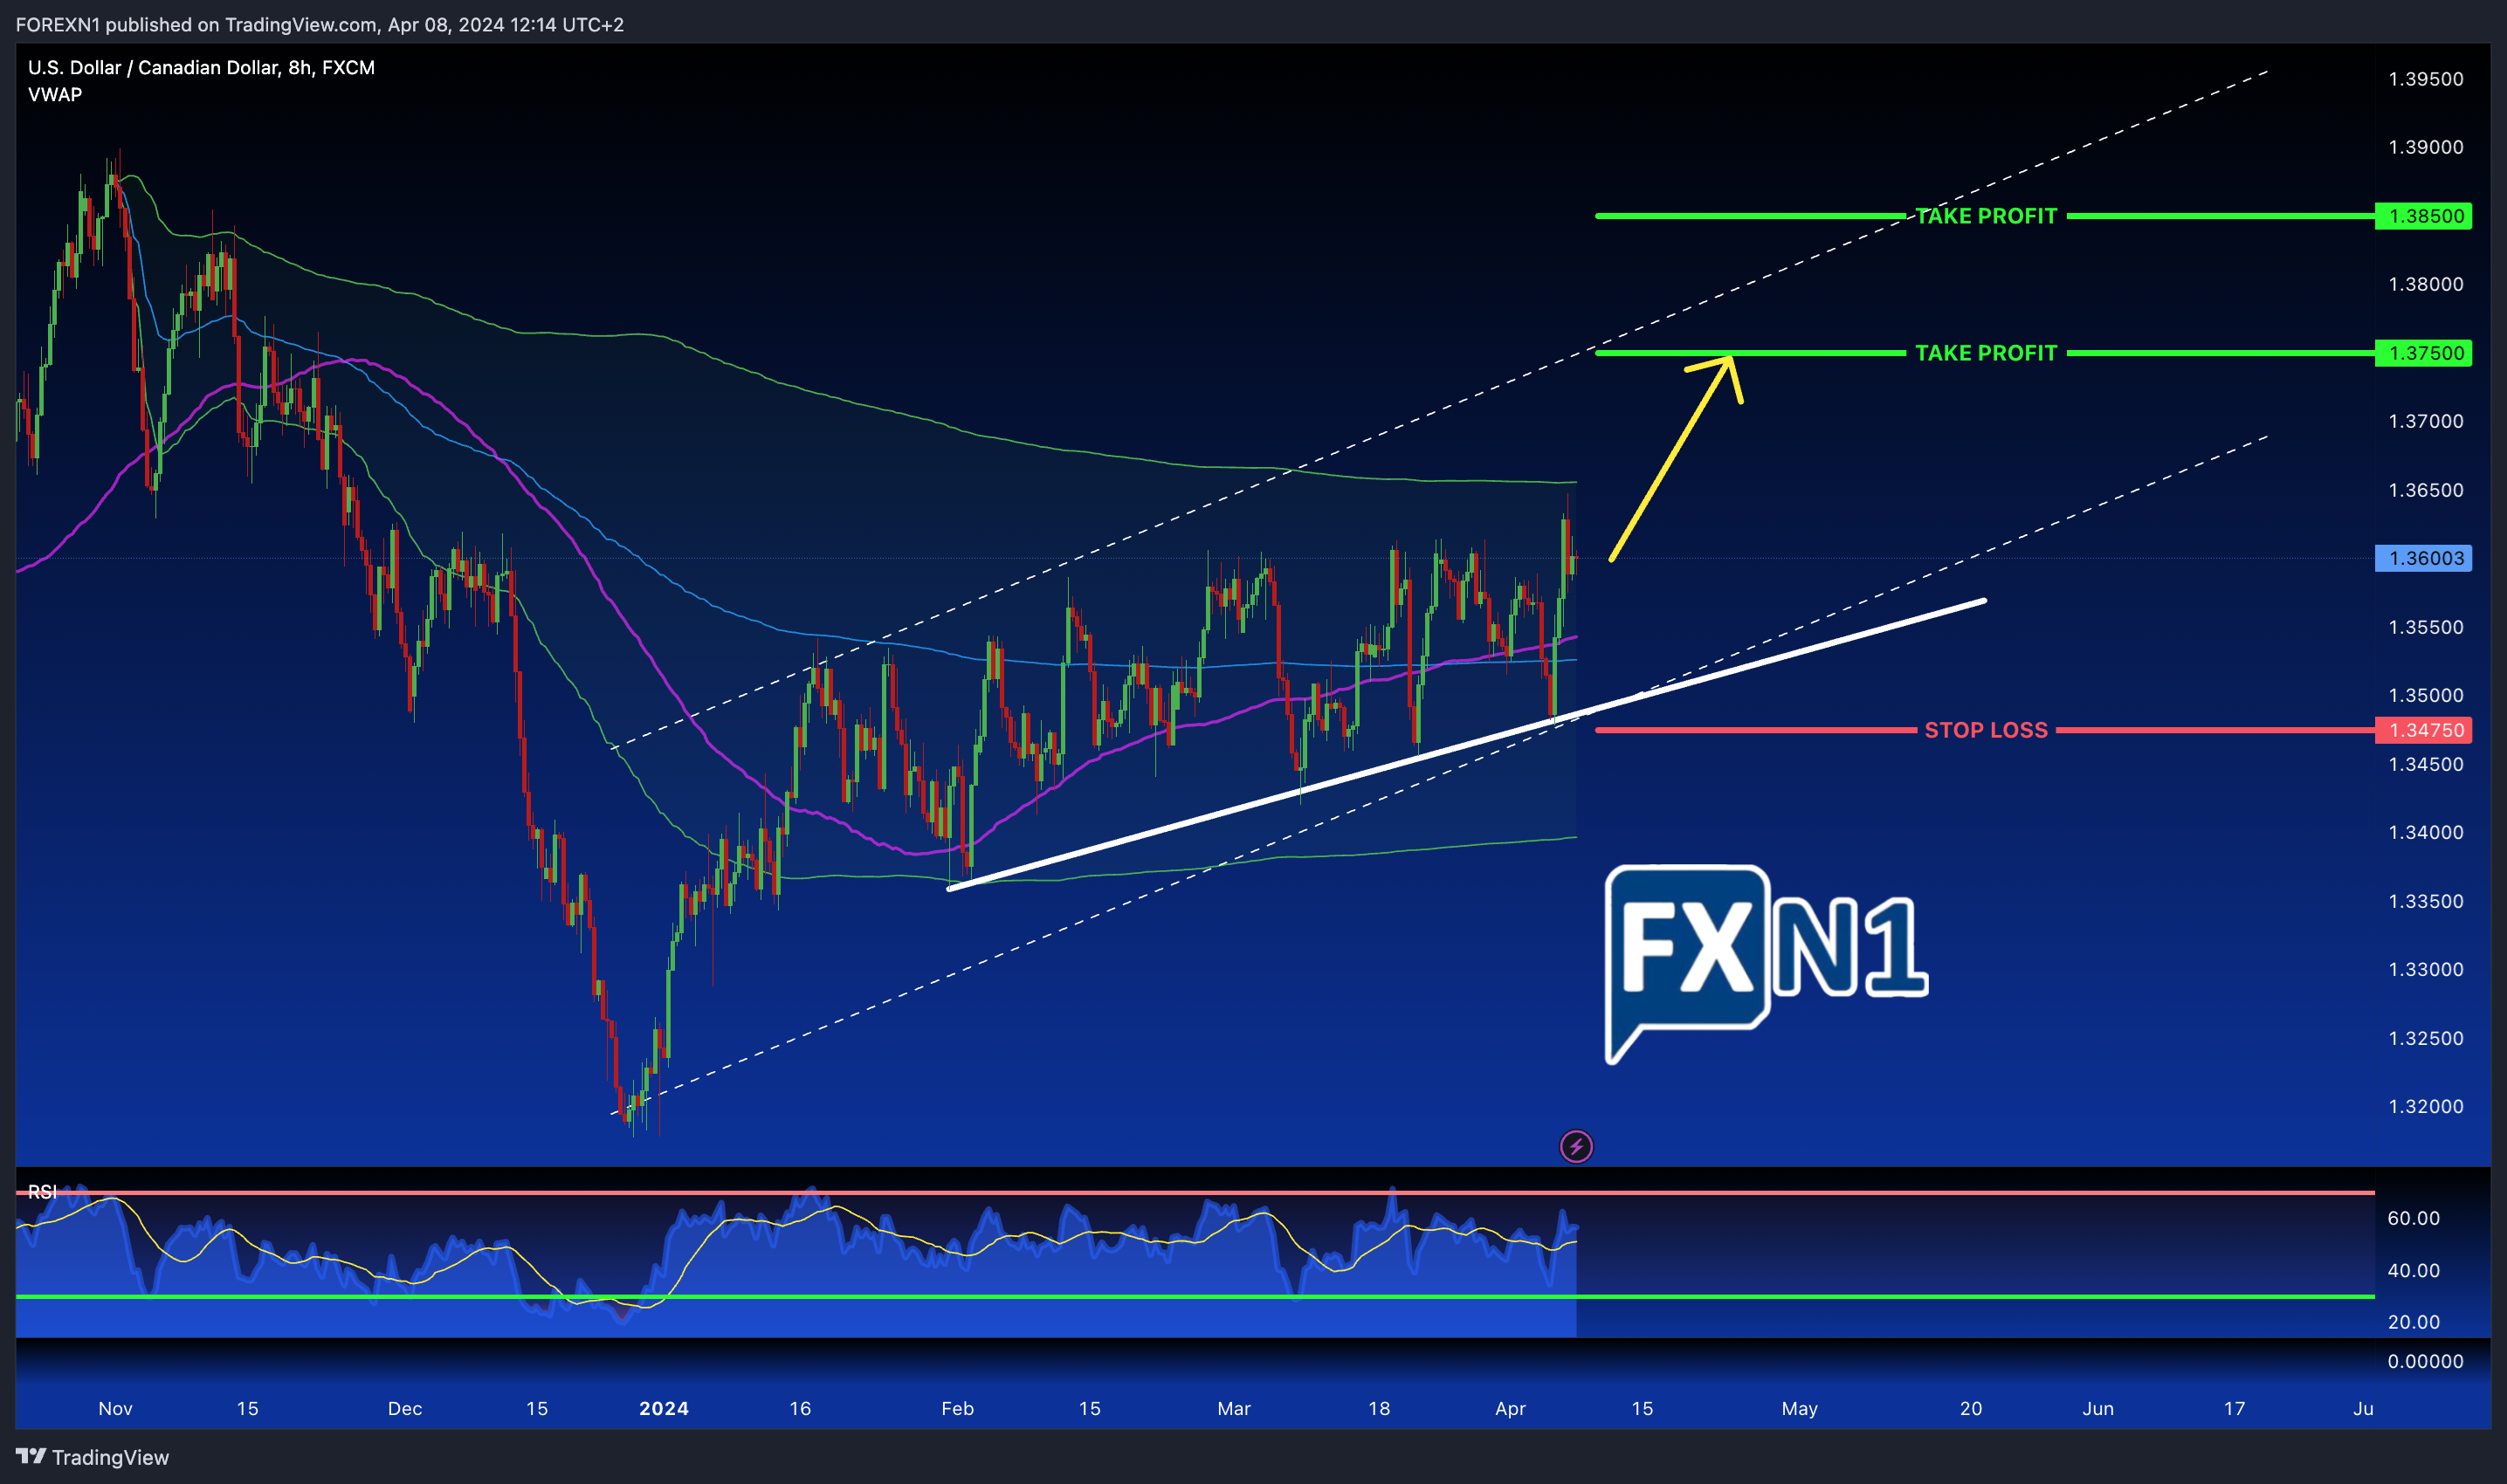Image resolution: width=2507 pixels, height=1484 pixels.
Task: Click the 20 date label after May
Action: (1971, 1408)
